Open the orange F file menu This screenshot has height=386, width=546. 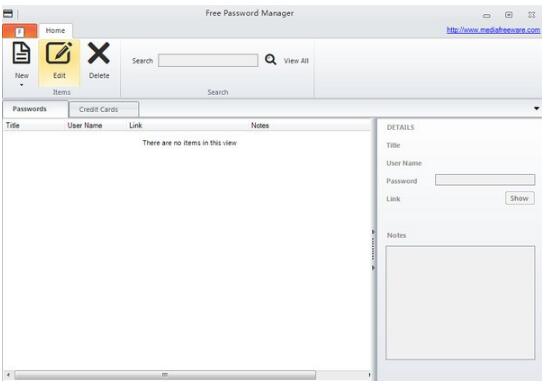pos(20,31)
